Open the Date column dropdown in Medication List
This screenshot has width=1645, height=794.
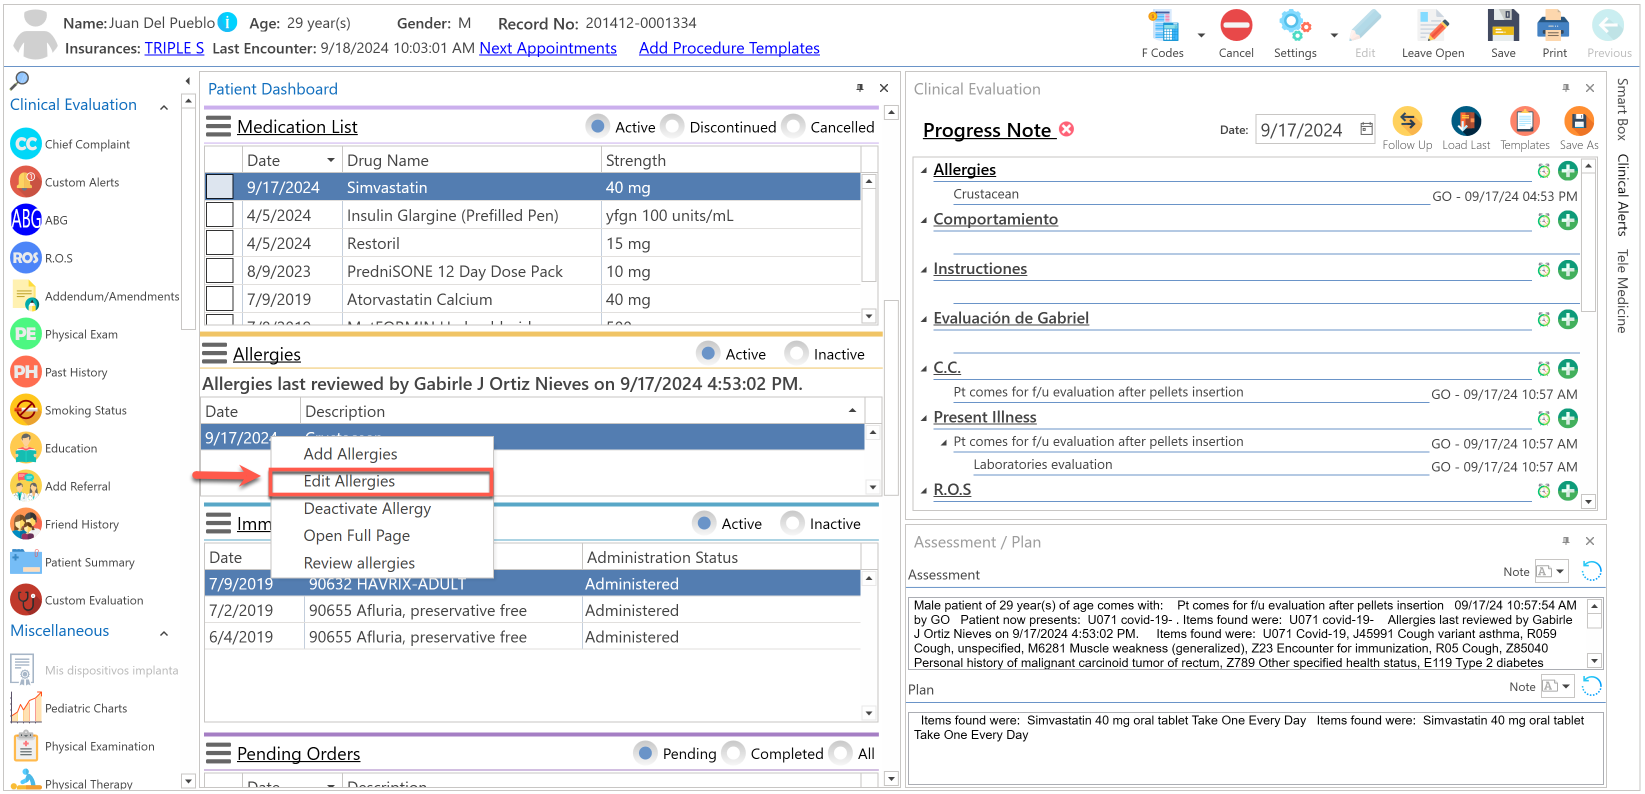[x=331, y=160]
